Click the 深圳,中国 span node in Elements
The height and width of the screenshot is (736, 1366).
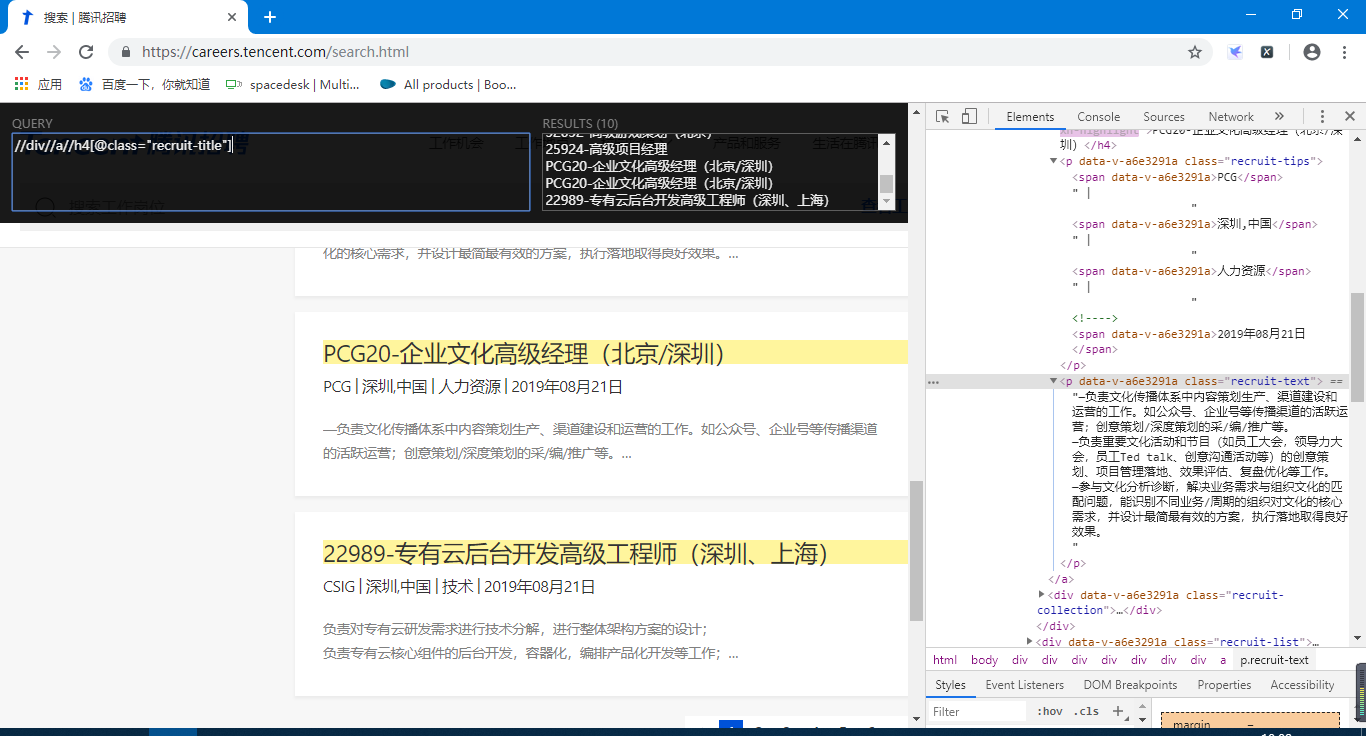1196,224
